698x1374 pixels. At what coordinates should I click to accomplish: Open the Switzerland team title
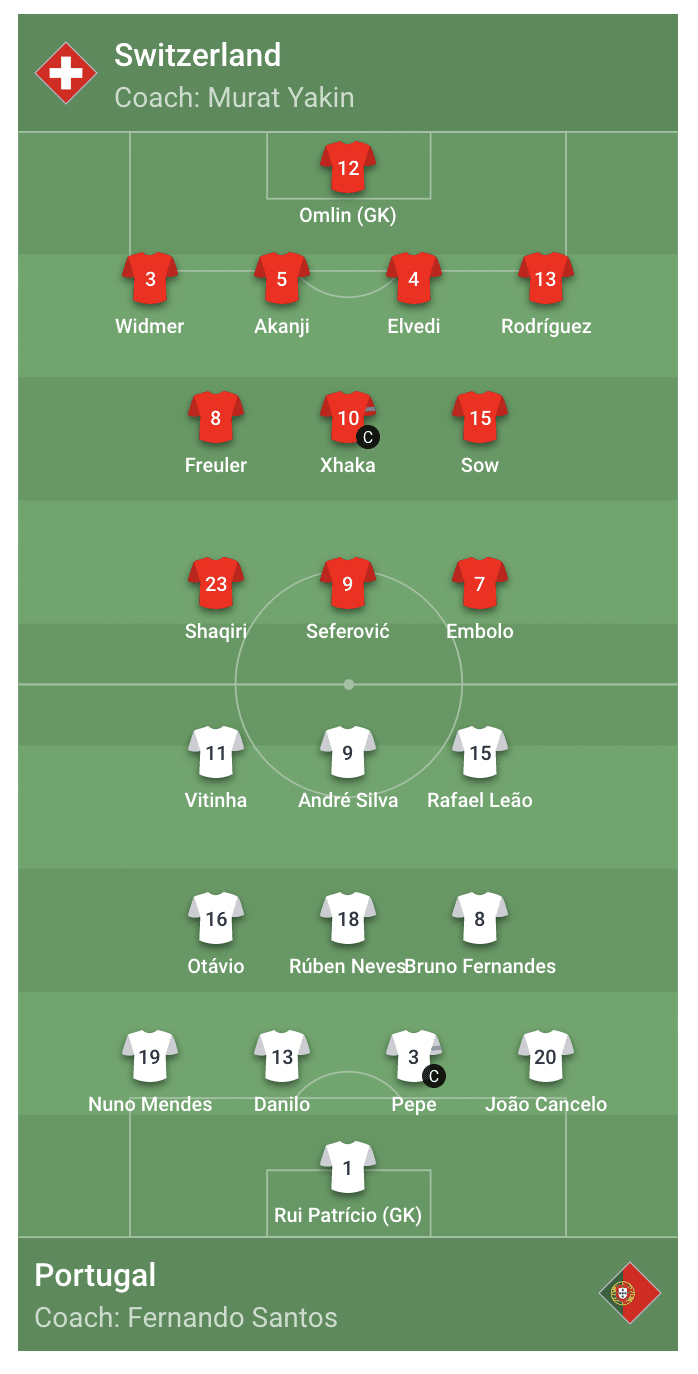click(197, 55)
